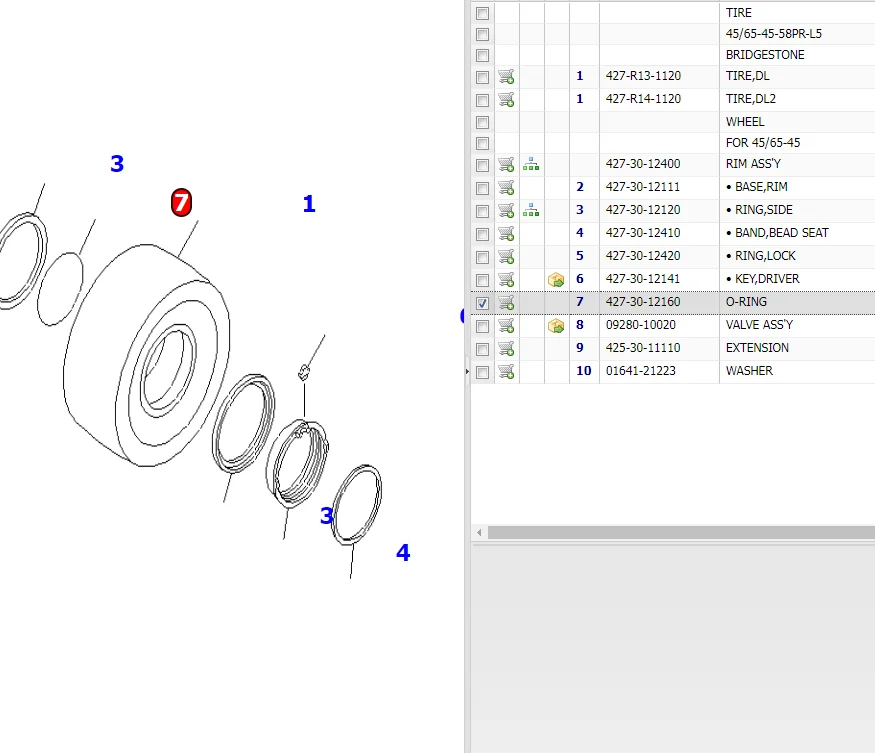Add BASE,RIM 427-30-12111 to cart
This screenshot has height=753, width=875.
[506, 188]
